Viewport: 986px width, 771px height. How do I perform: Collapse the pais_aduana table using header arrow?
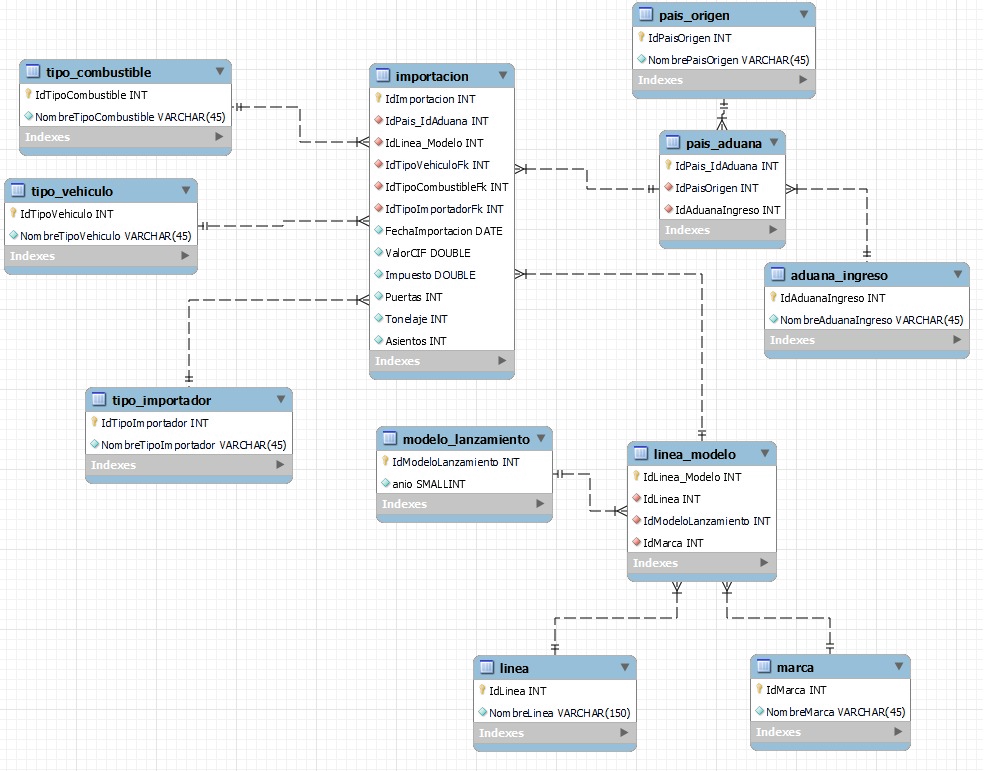coord(773,143)
